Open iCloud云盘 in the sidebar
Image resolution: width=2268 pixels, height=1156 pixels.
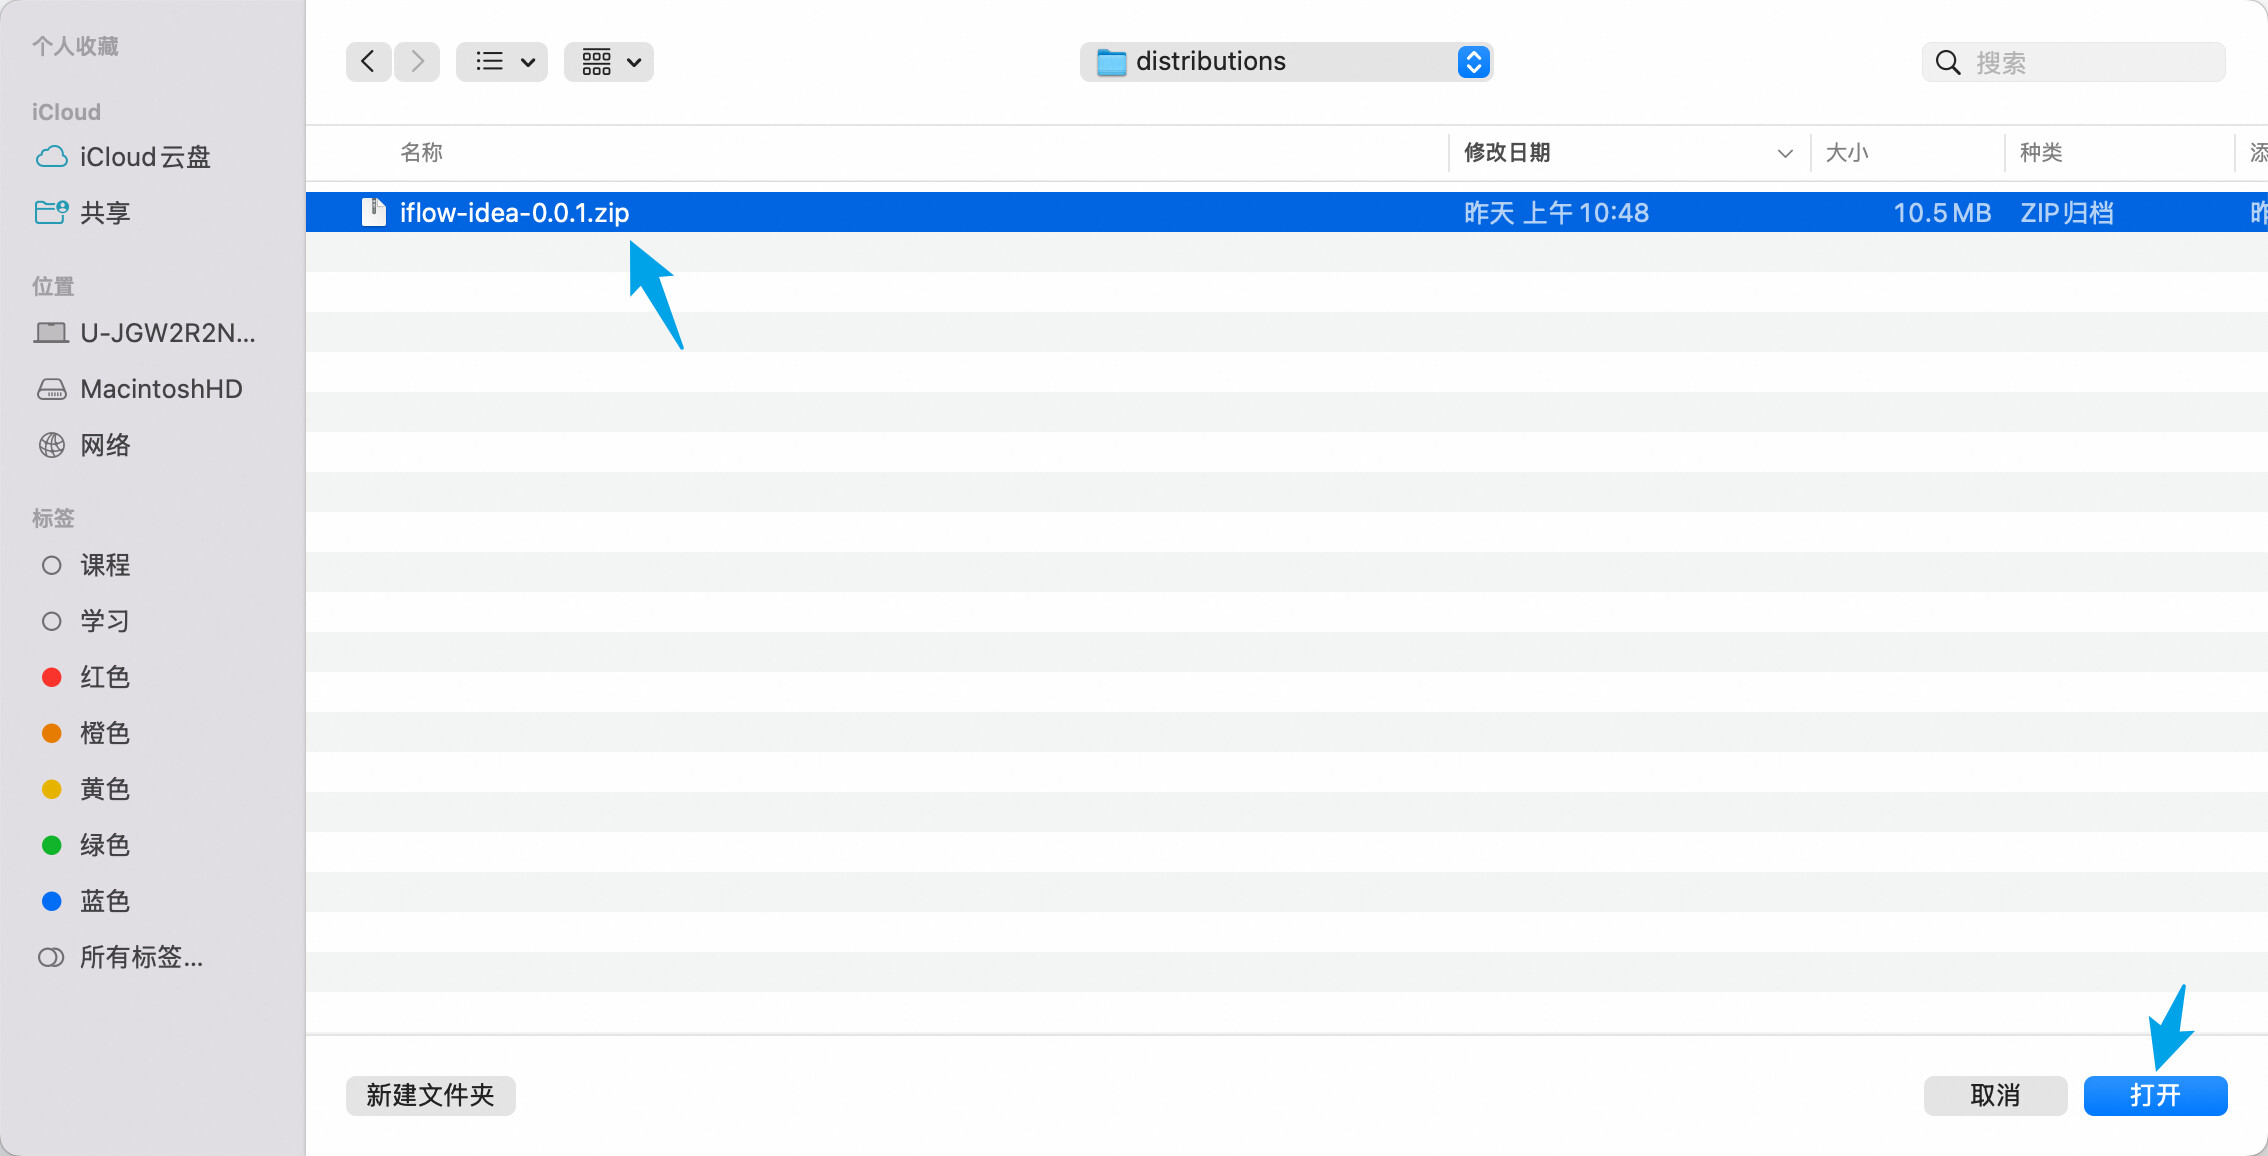tap(144, 157)
